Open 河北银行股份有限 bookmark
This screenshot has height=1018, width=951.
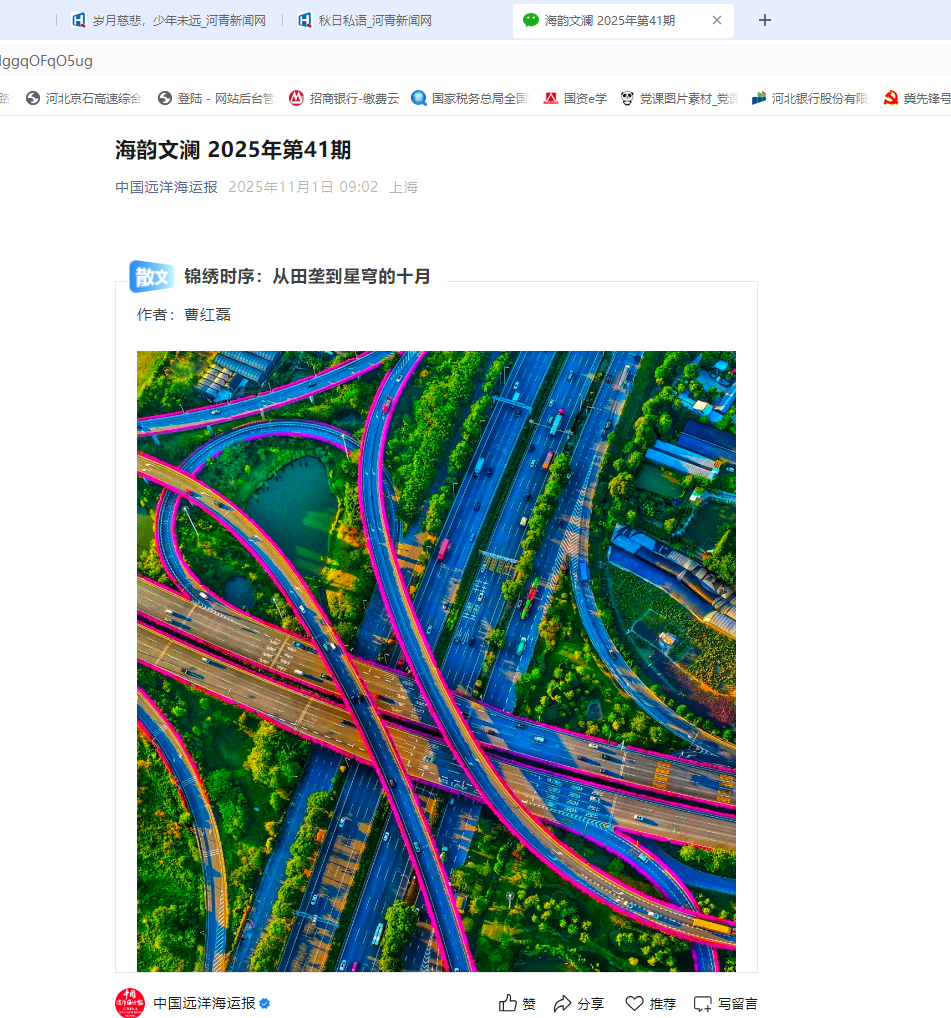(x=810, y=98)
